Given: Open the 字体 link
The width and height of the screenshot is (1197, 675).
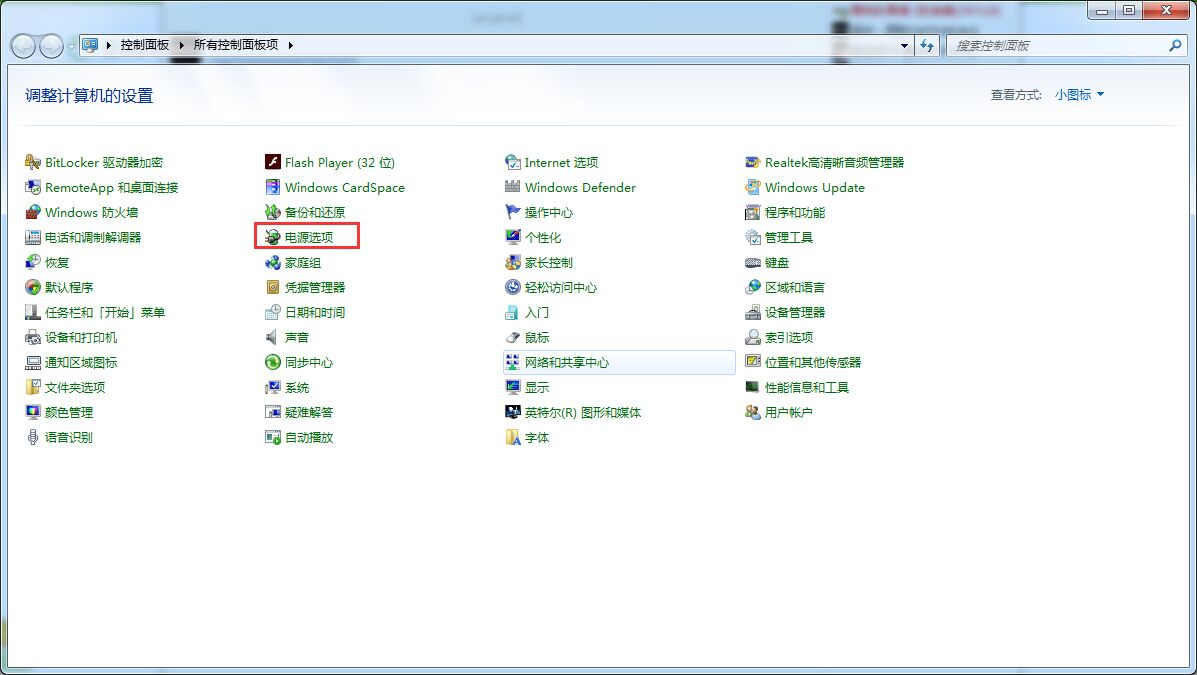Looking at the screenshot, I should tap(537, 438).
